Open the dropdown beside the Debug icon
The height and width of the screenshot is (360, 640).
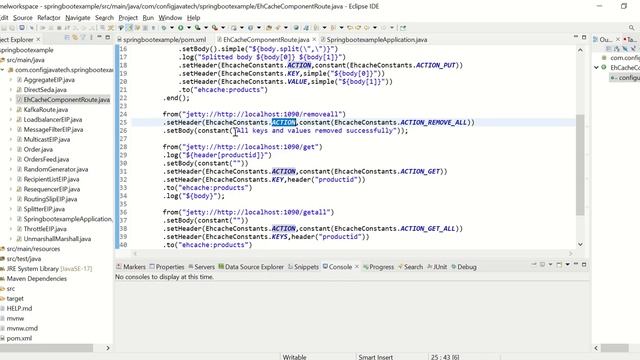172,28
